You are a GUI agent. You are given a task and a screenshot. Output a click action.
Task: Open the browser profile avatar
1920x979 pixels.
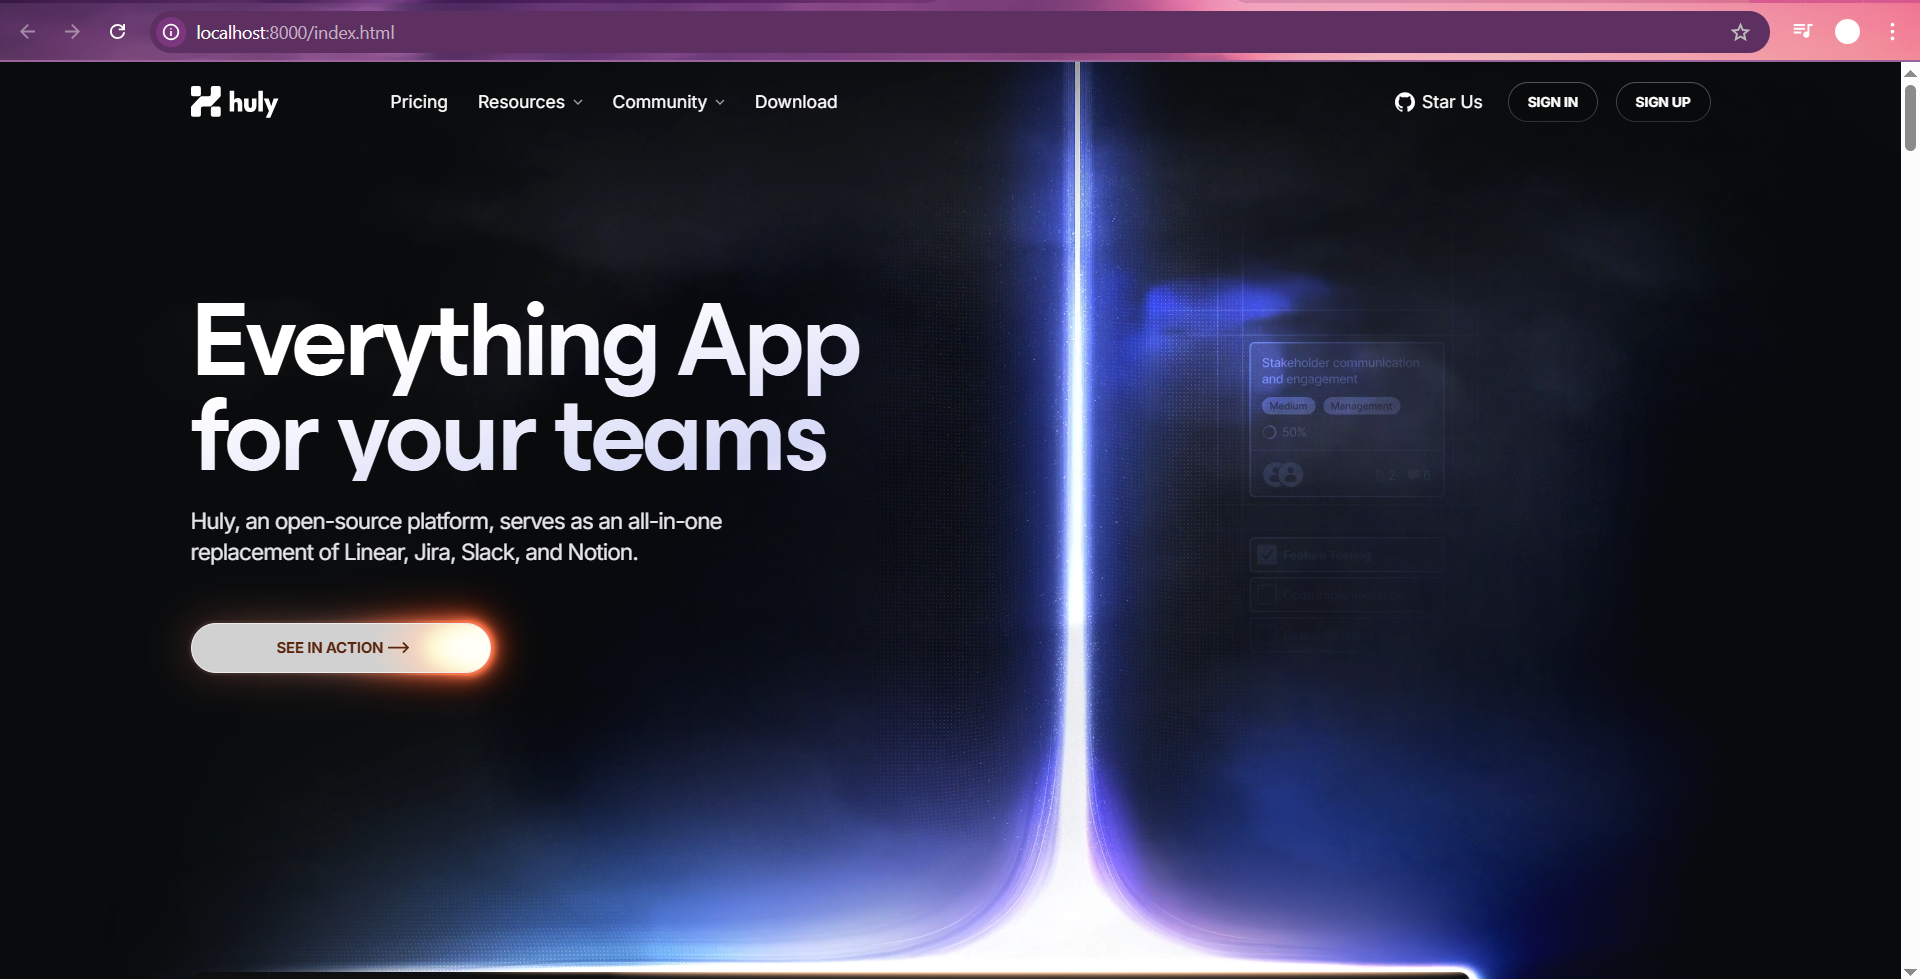[1847, 32]
